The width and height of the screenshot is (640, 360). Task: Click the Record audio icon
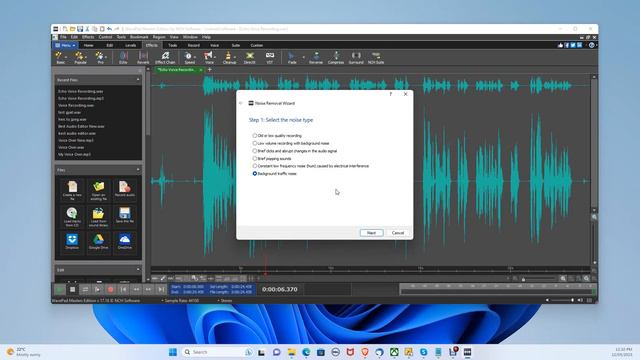click(x=124, y=190)
